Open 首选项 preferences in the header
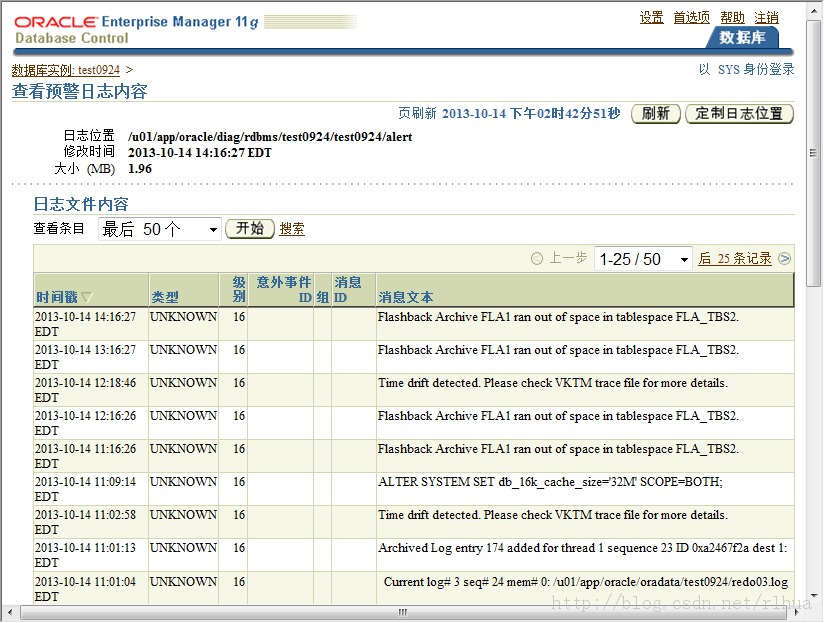This screenshot has height=623, width=824. pos(691,18)
